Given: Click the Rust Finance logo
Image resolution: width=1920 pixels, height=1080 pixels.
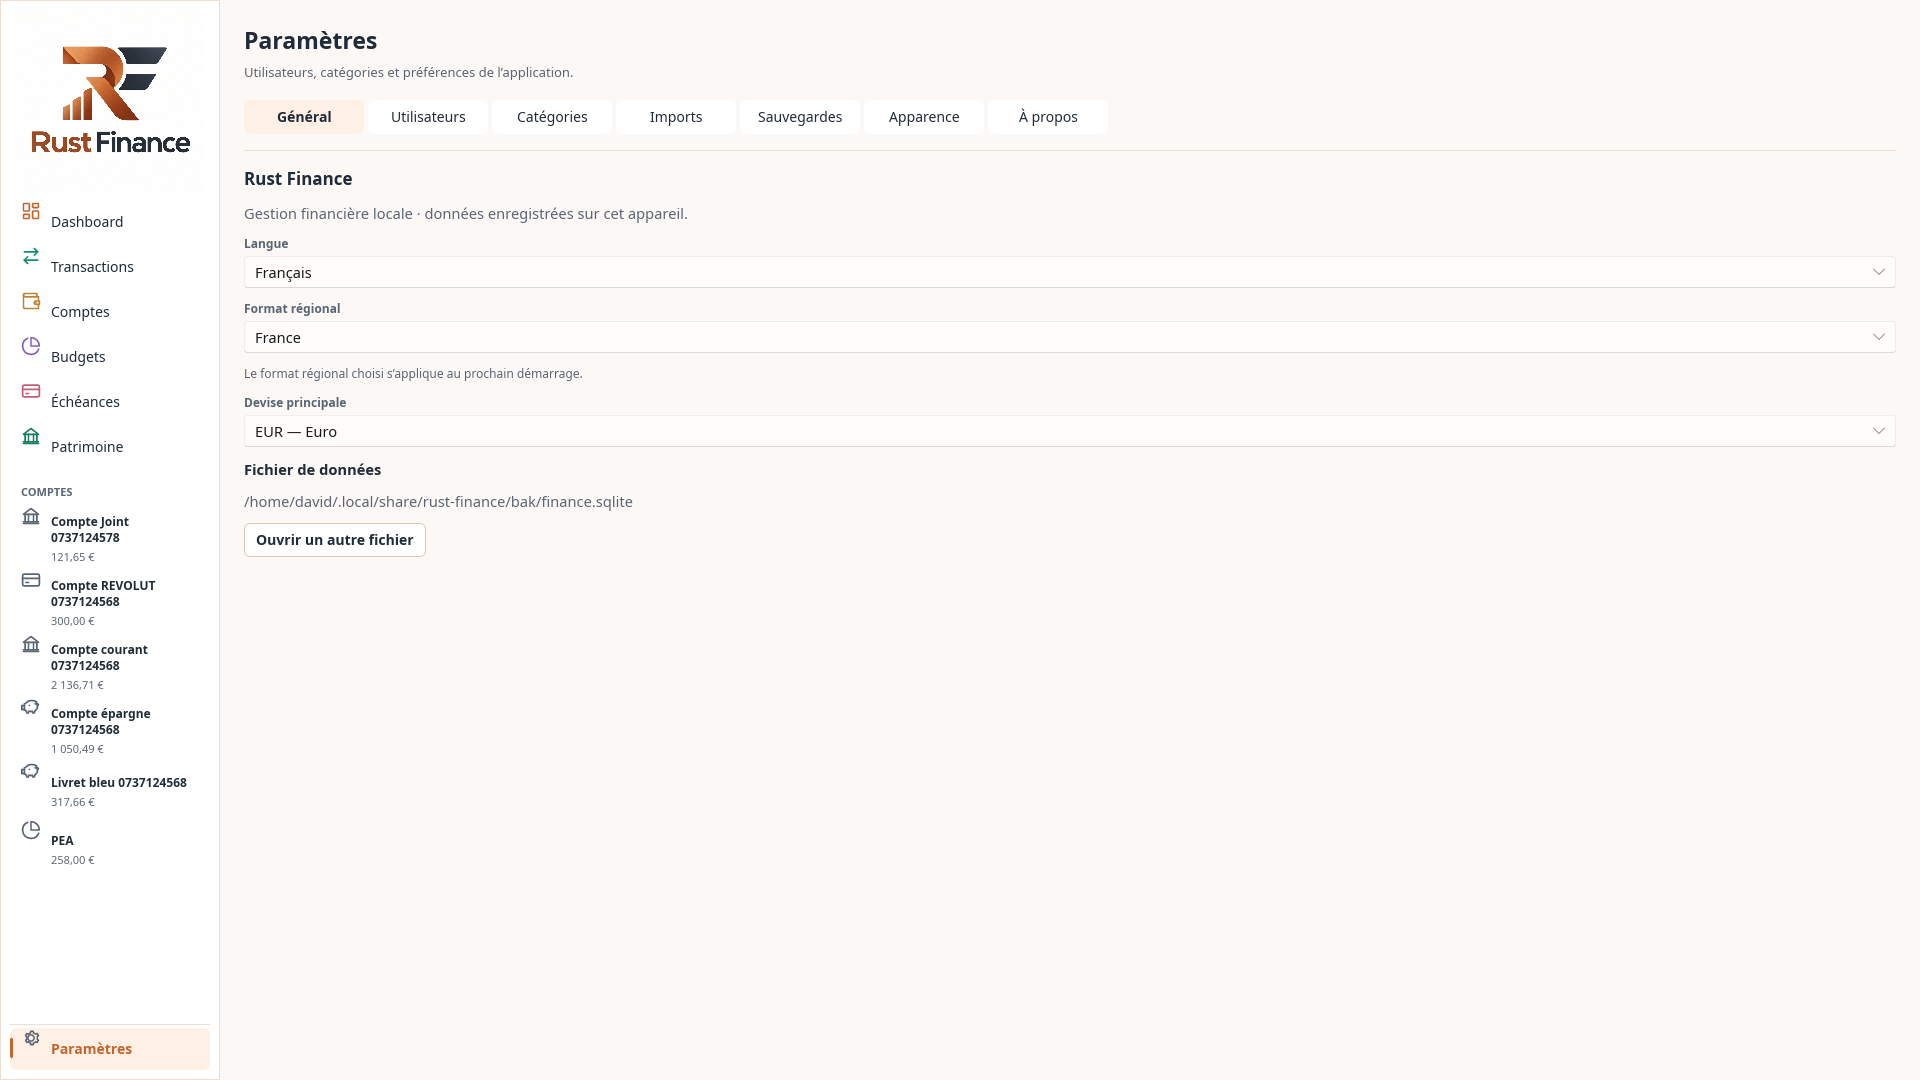Looking at the screenshot, I should tap(110, 98).
